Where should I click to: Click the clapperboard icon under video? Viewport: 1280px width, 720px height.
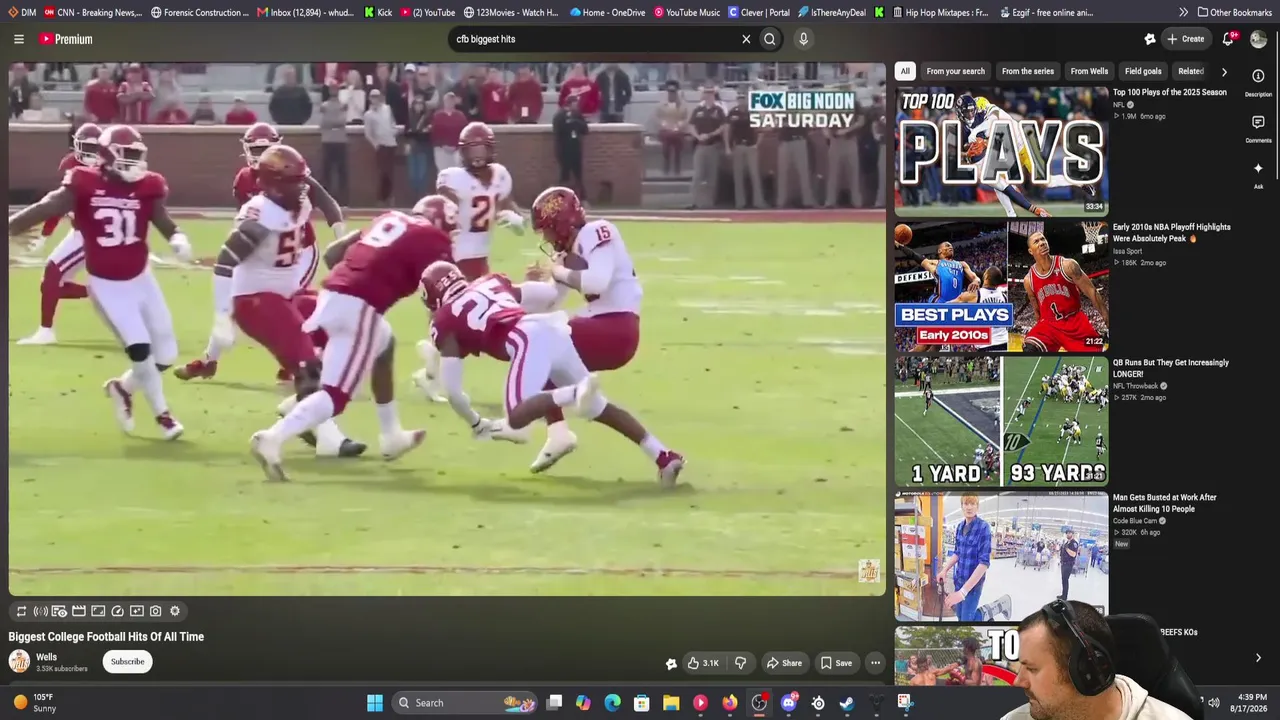(x=79, y=611)
